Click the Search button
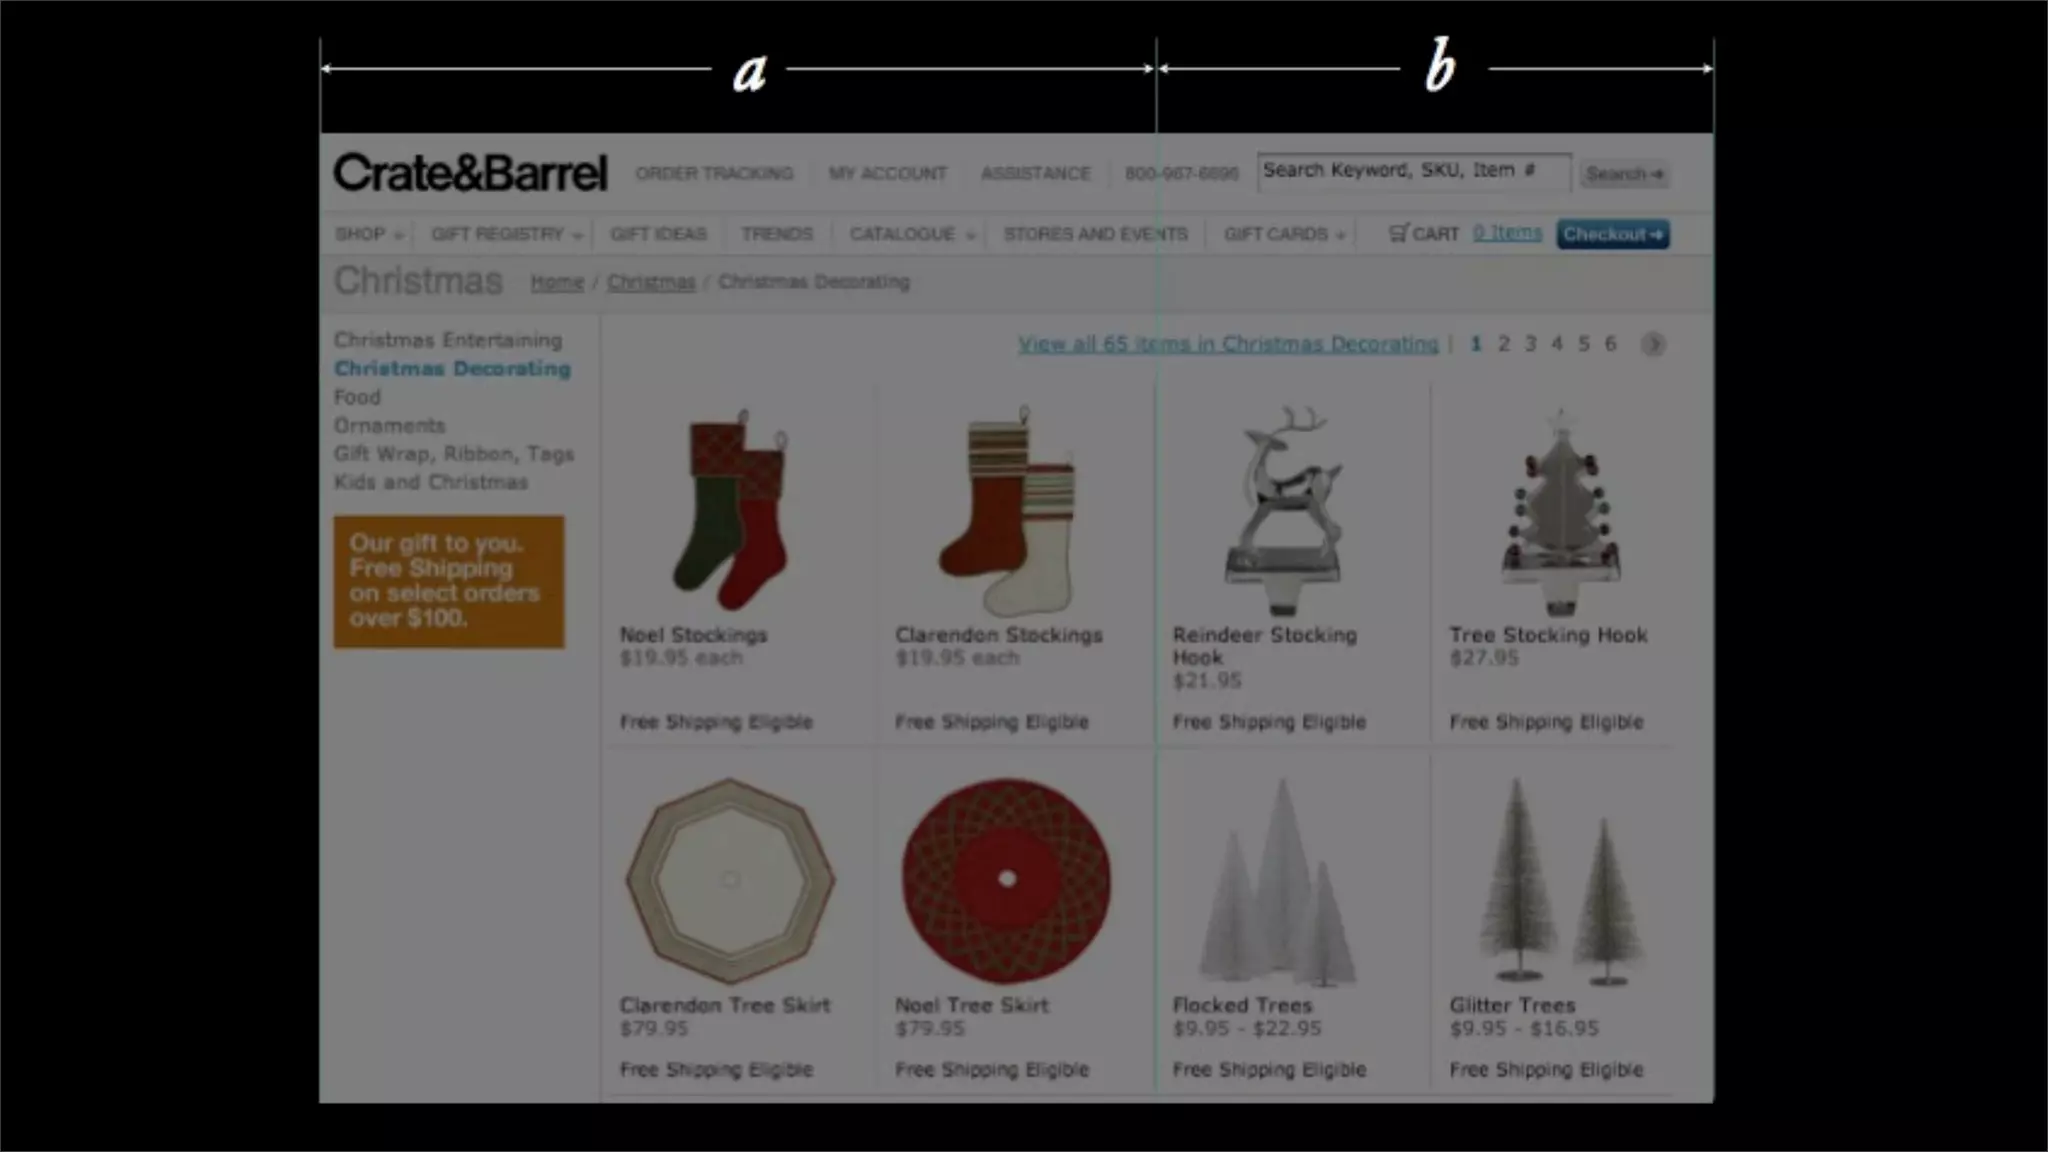The height and width of the screenshot is (1152, 2048). point(1625,174)
